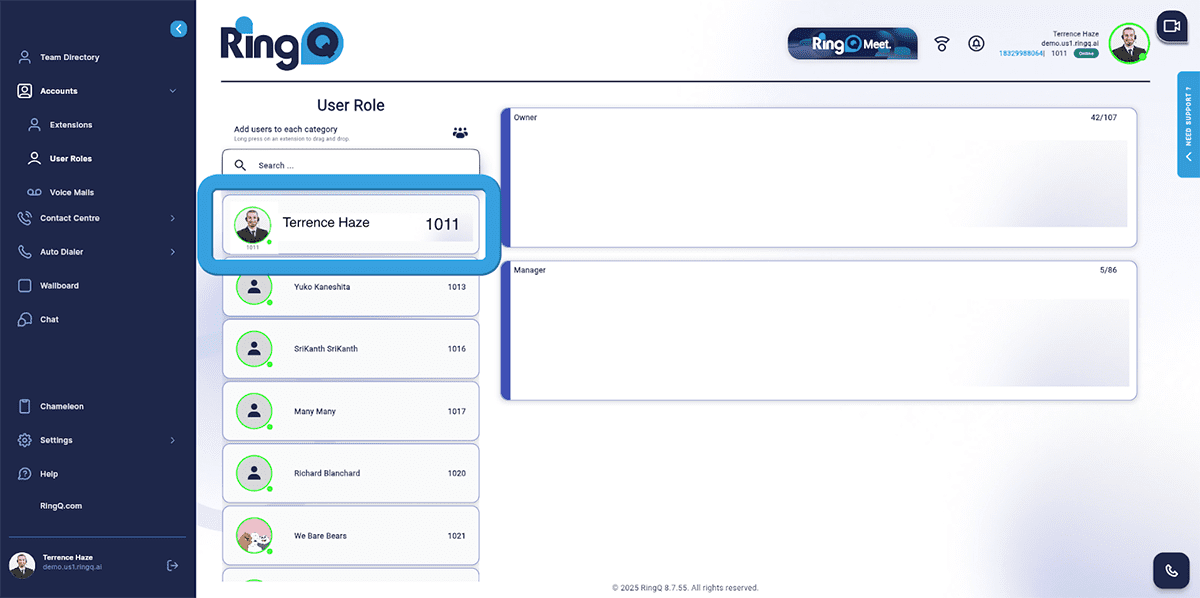Select Yuko Kaneshita extension 1013
Image resolution: width=1200 pixels, height=598 pixels.
[351, 287]
